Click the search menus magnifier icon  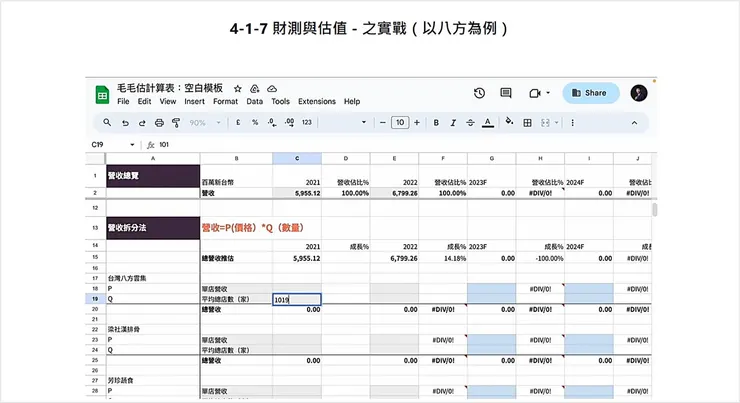107,123
